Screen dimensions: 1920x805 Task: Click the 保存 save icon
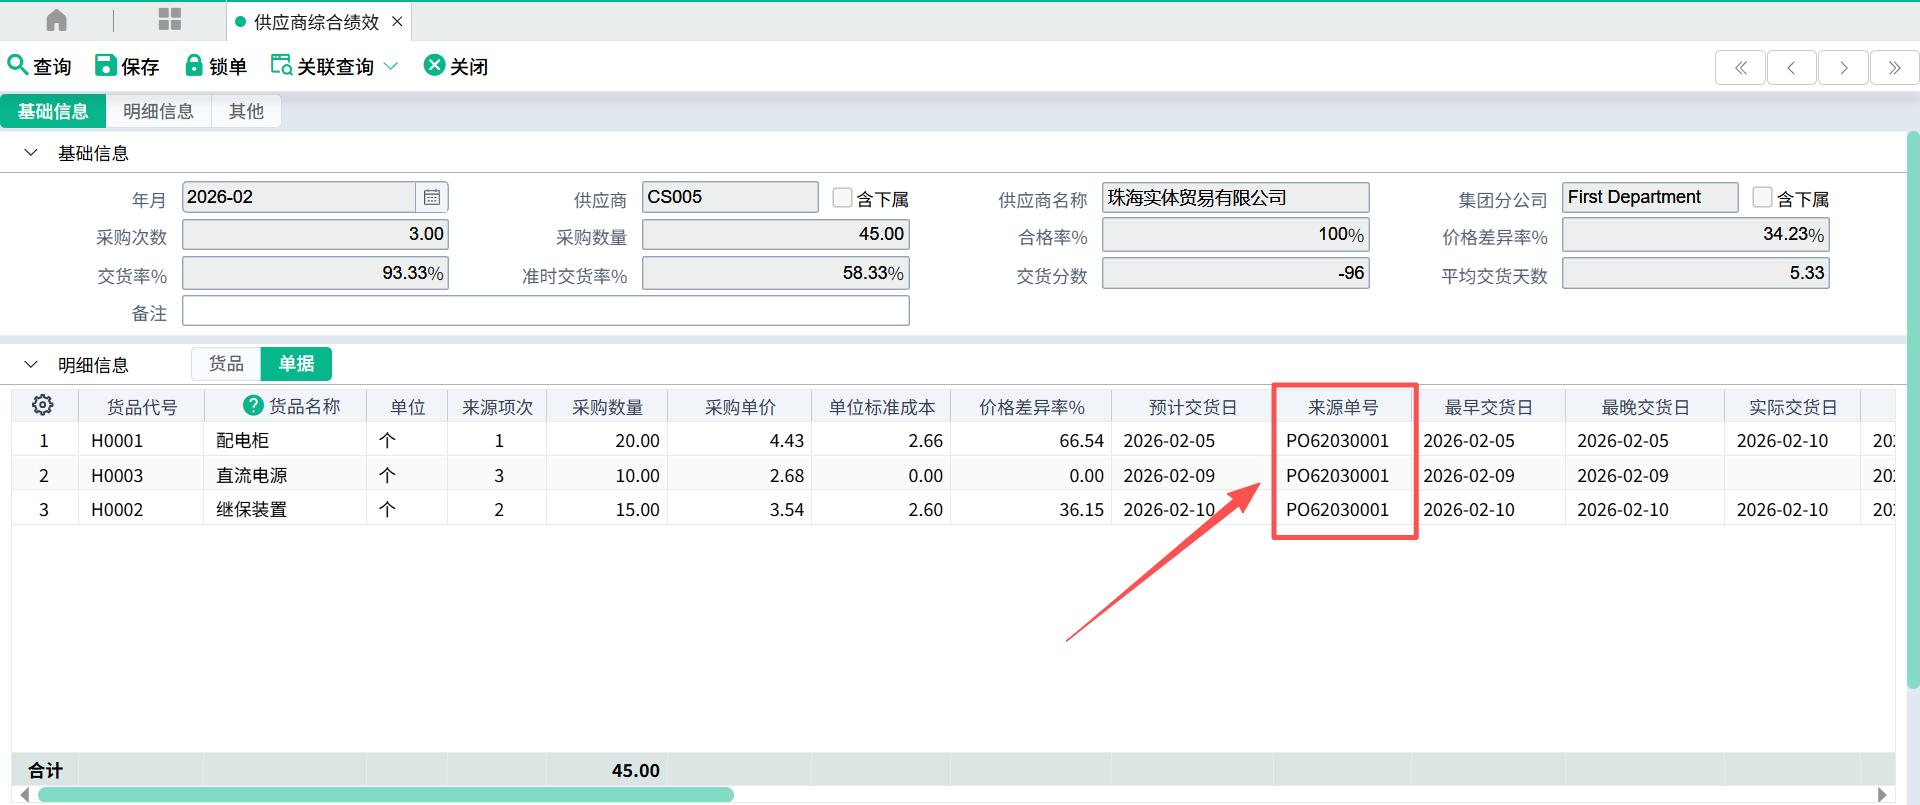105,65
